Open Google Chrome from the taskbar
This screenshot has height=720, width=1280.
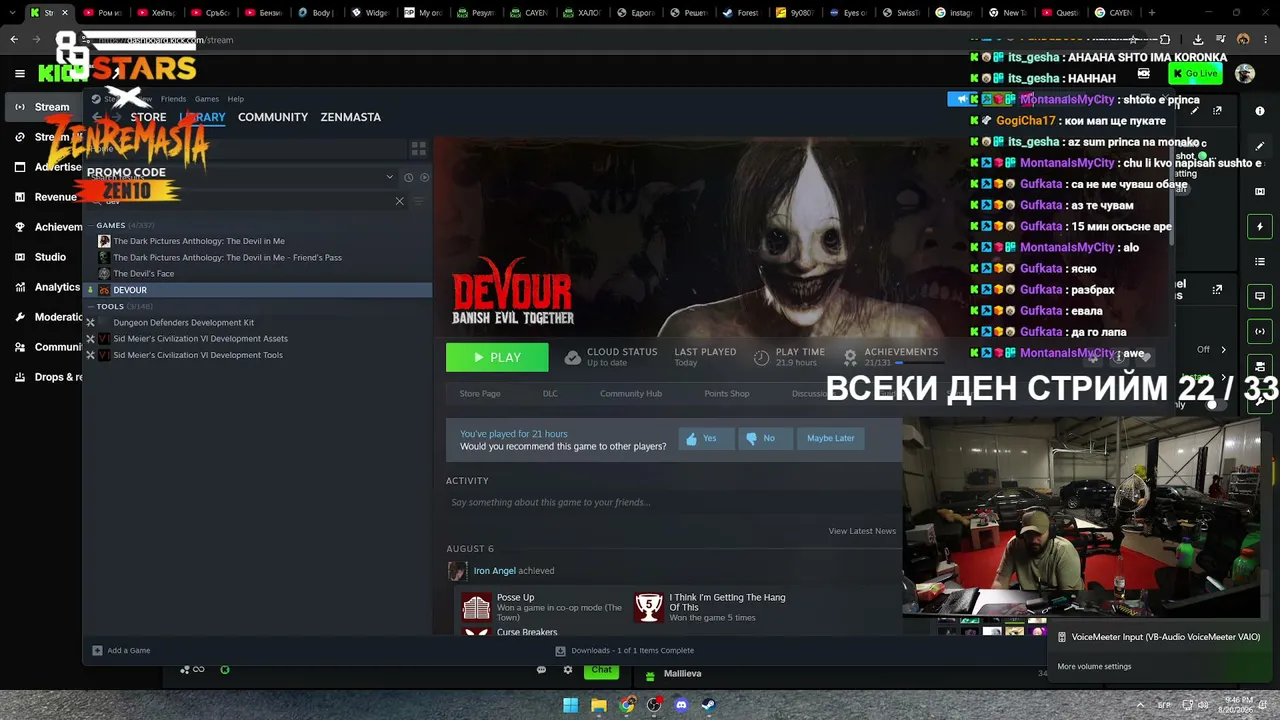[626, 705]
